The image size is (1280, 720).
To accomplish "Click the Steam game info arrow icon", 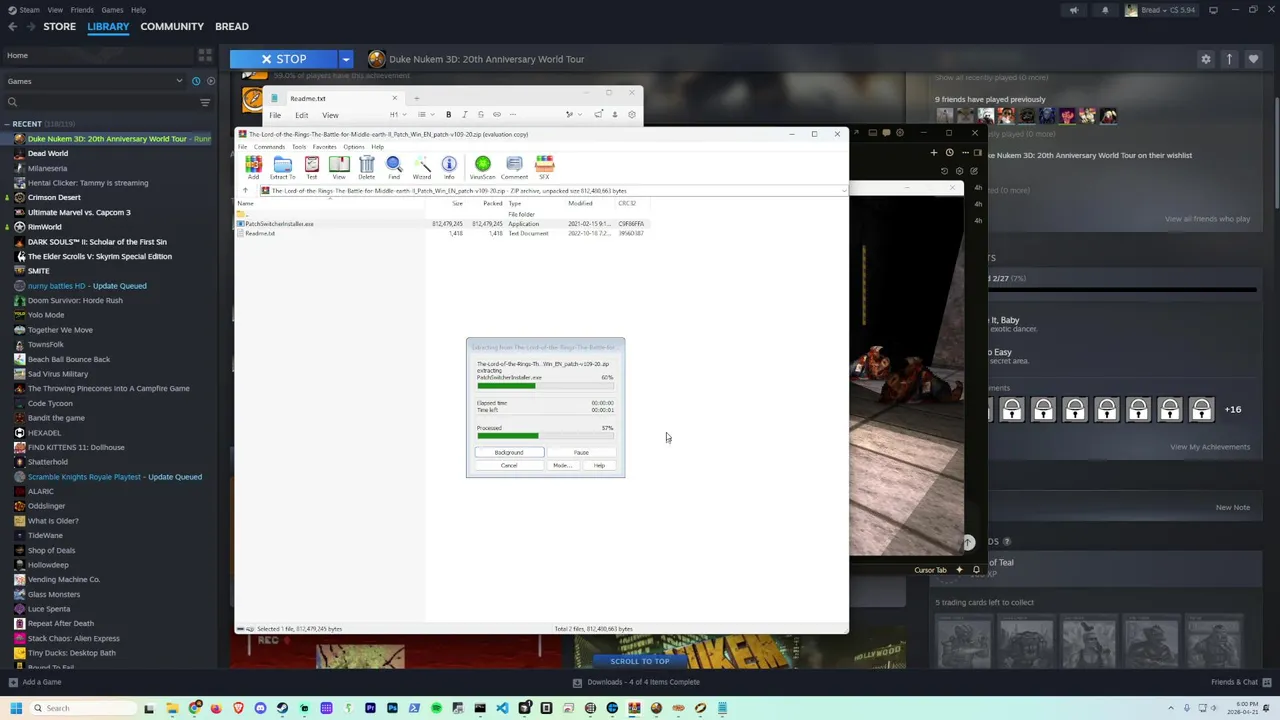I will tap(1229, 59).
